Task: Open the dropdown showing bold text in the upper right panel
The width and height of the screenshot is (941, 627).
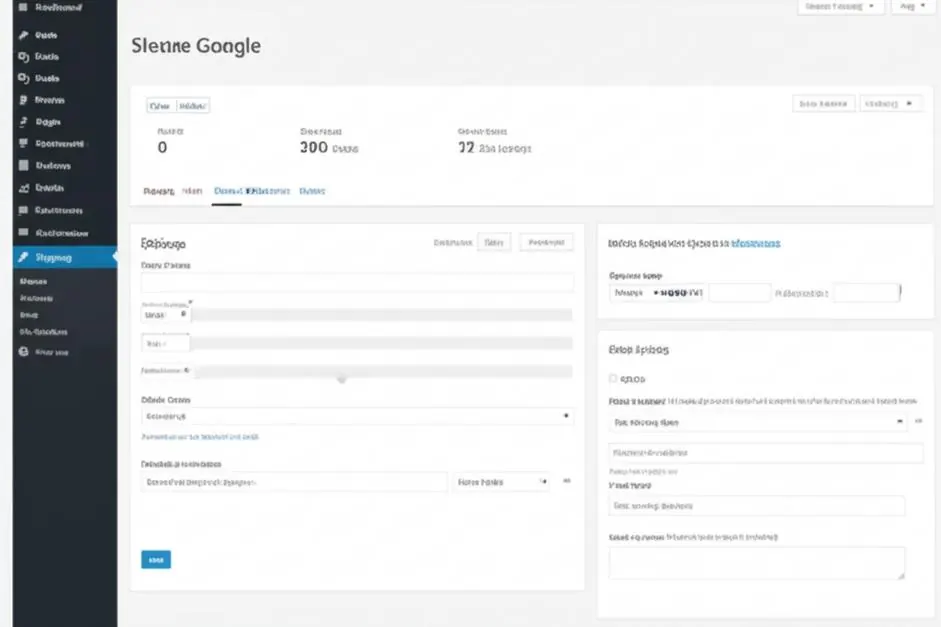Action: click(657, 293)
